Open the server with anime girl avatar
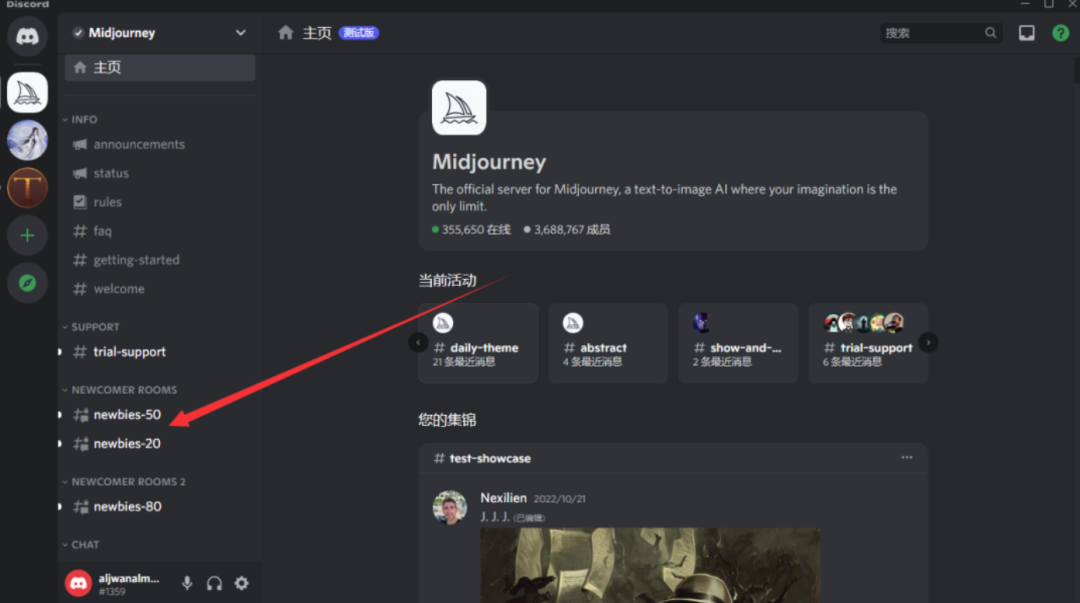The width and height of the screenshot is (1080, 603). 28,140
